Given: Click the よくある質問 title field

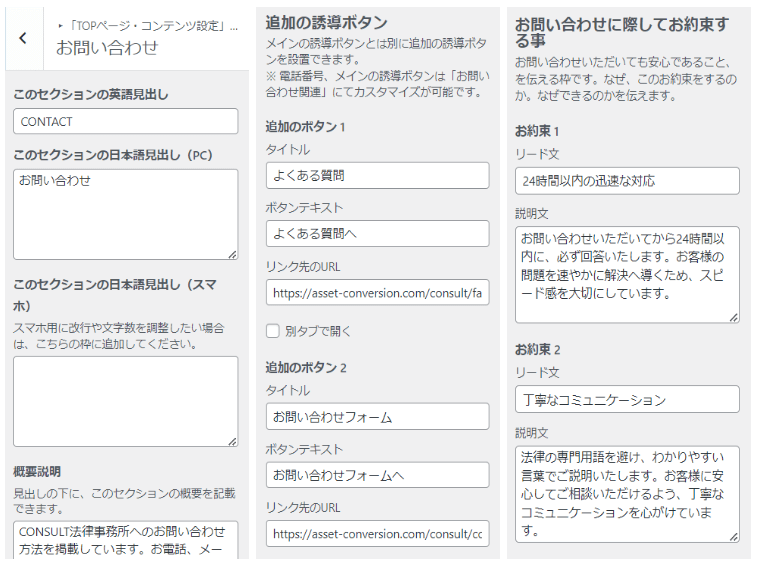Looking at the screenshot, I should tap(378, 175).
